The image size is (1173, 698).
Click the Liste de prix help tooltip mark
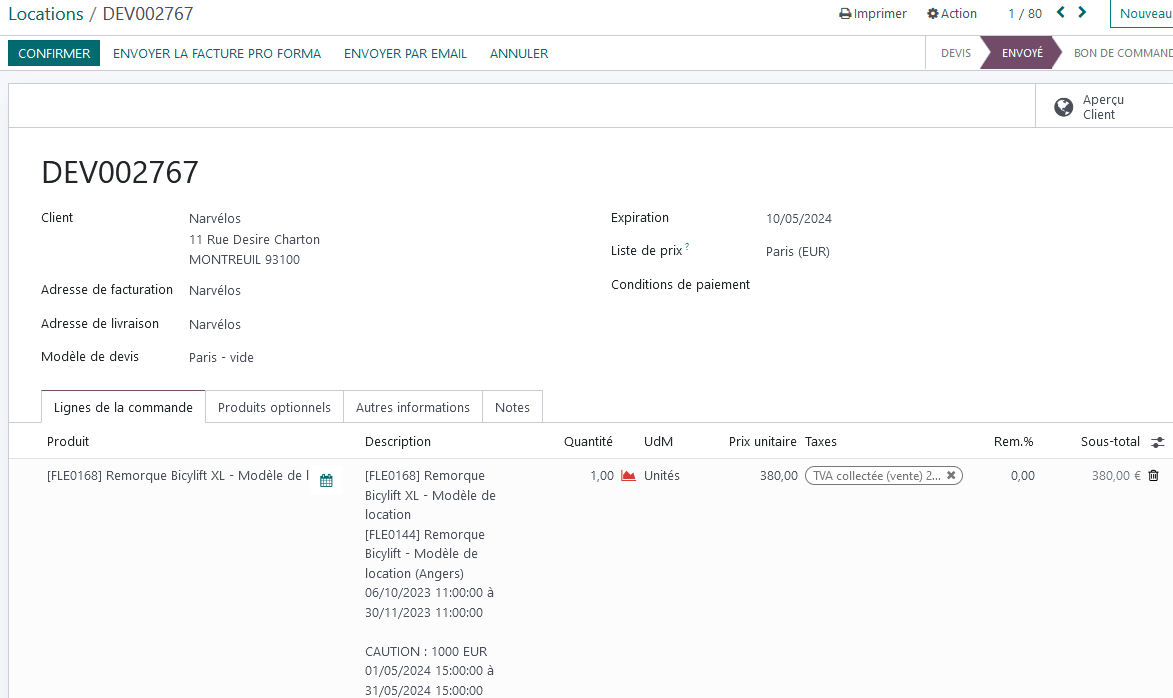coord(687,245)
